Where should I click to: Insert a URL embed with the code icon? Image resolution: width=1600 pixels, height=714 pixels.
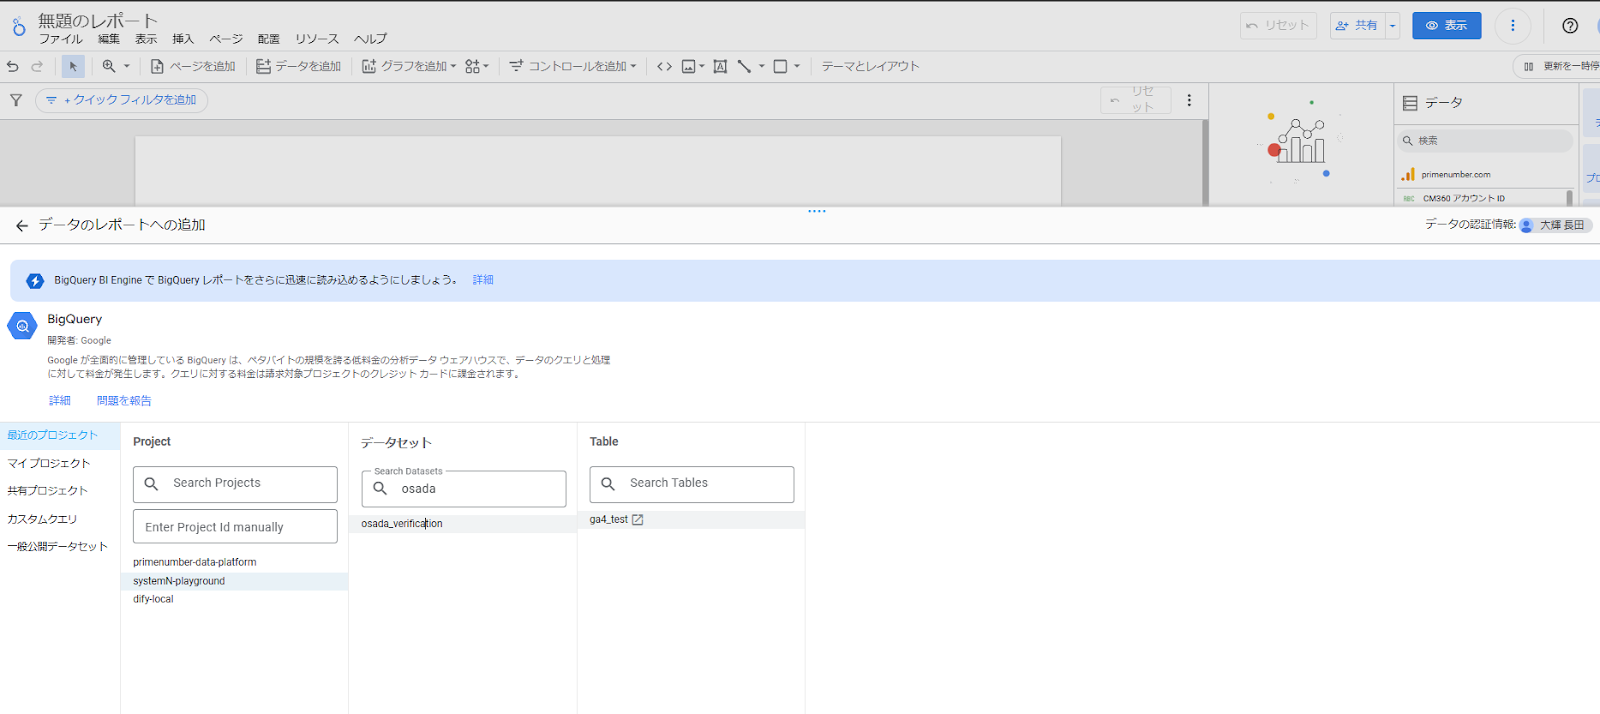click(664, 66)
